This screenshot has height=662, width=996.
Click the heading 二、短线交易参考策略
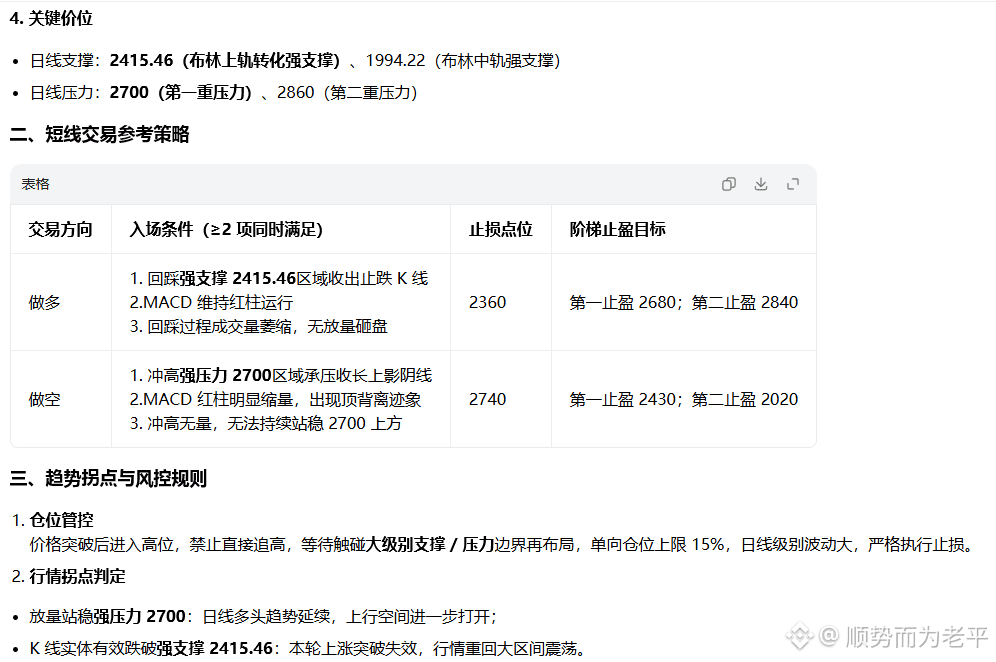click(100, 135)
